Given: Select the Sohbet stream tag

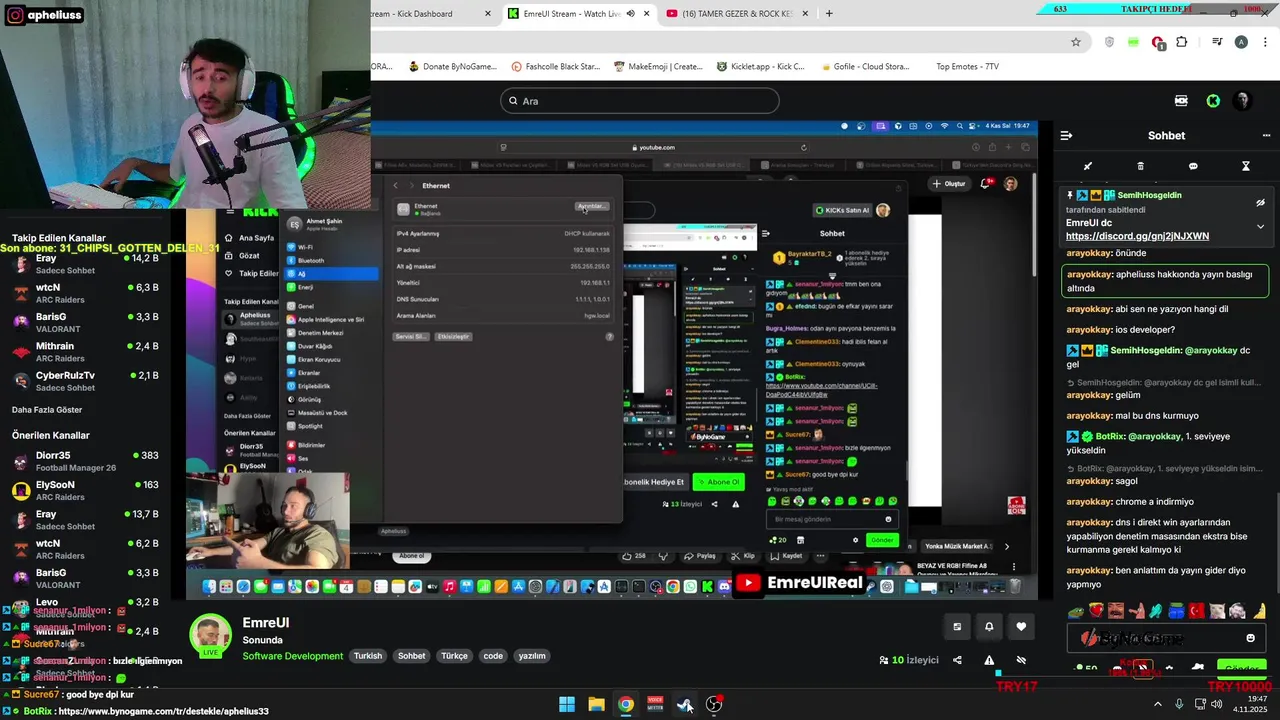Looking at the screenshot, I should coord(411,656).
